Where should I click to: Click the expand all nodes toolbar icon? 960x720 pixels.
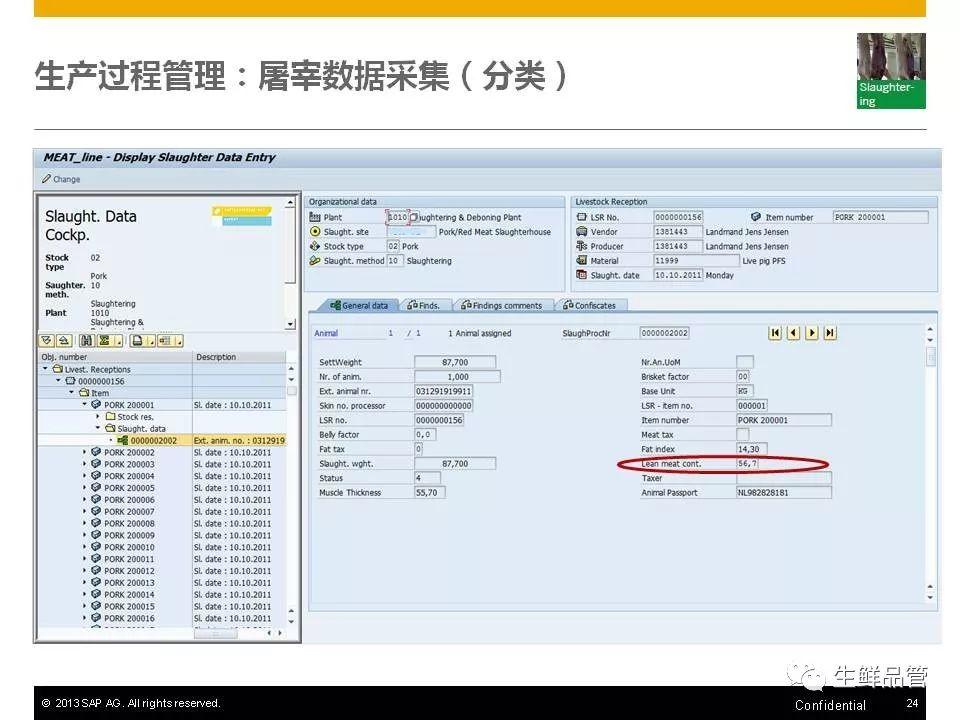(x=47, y=341)
